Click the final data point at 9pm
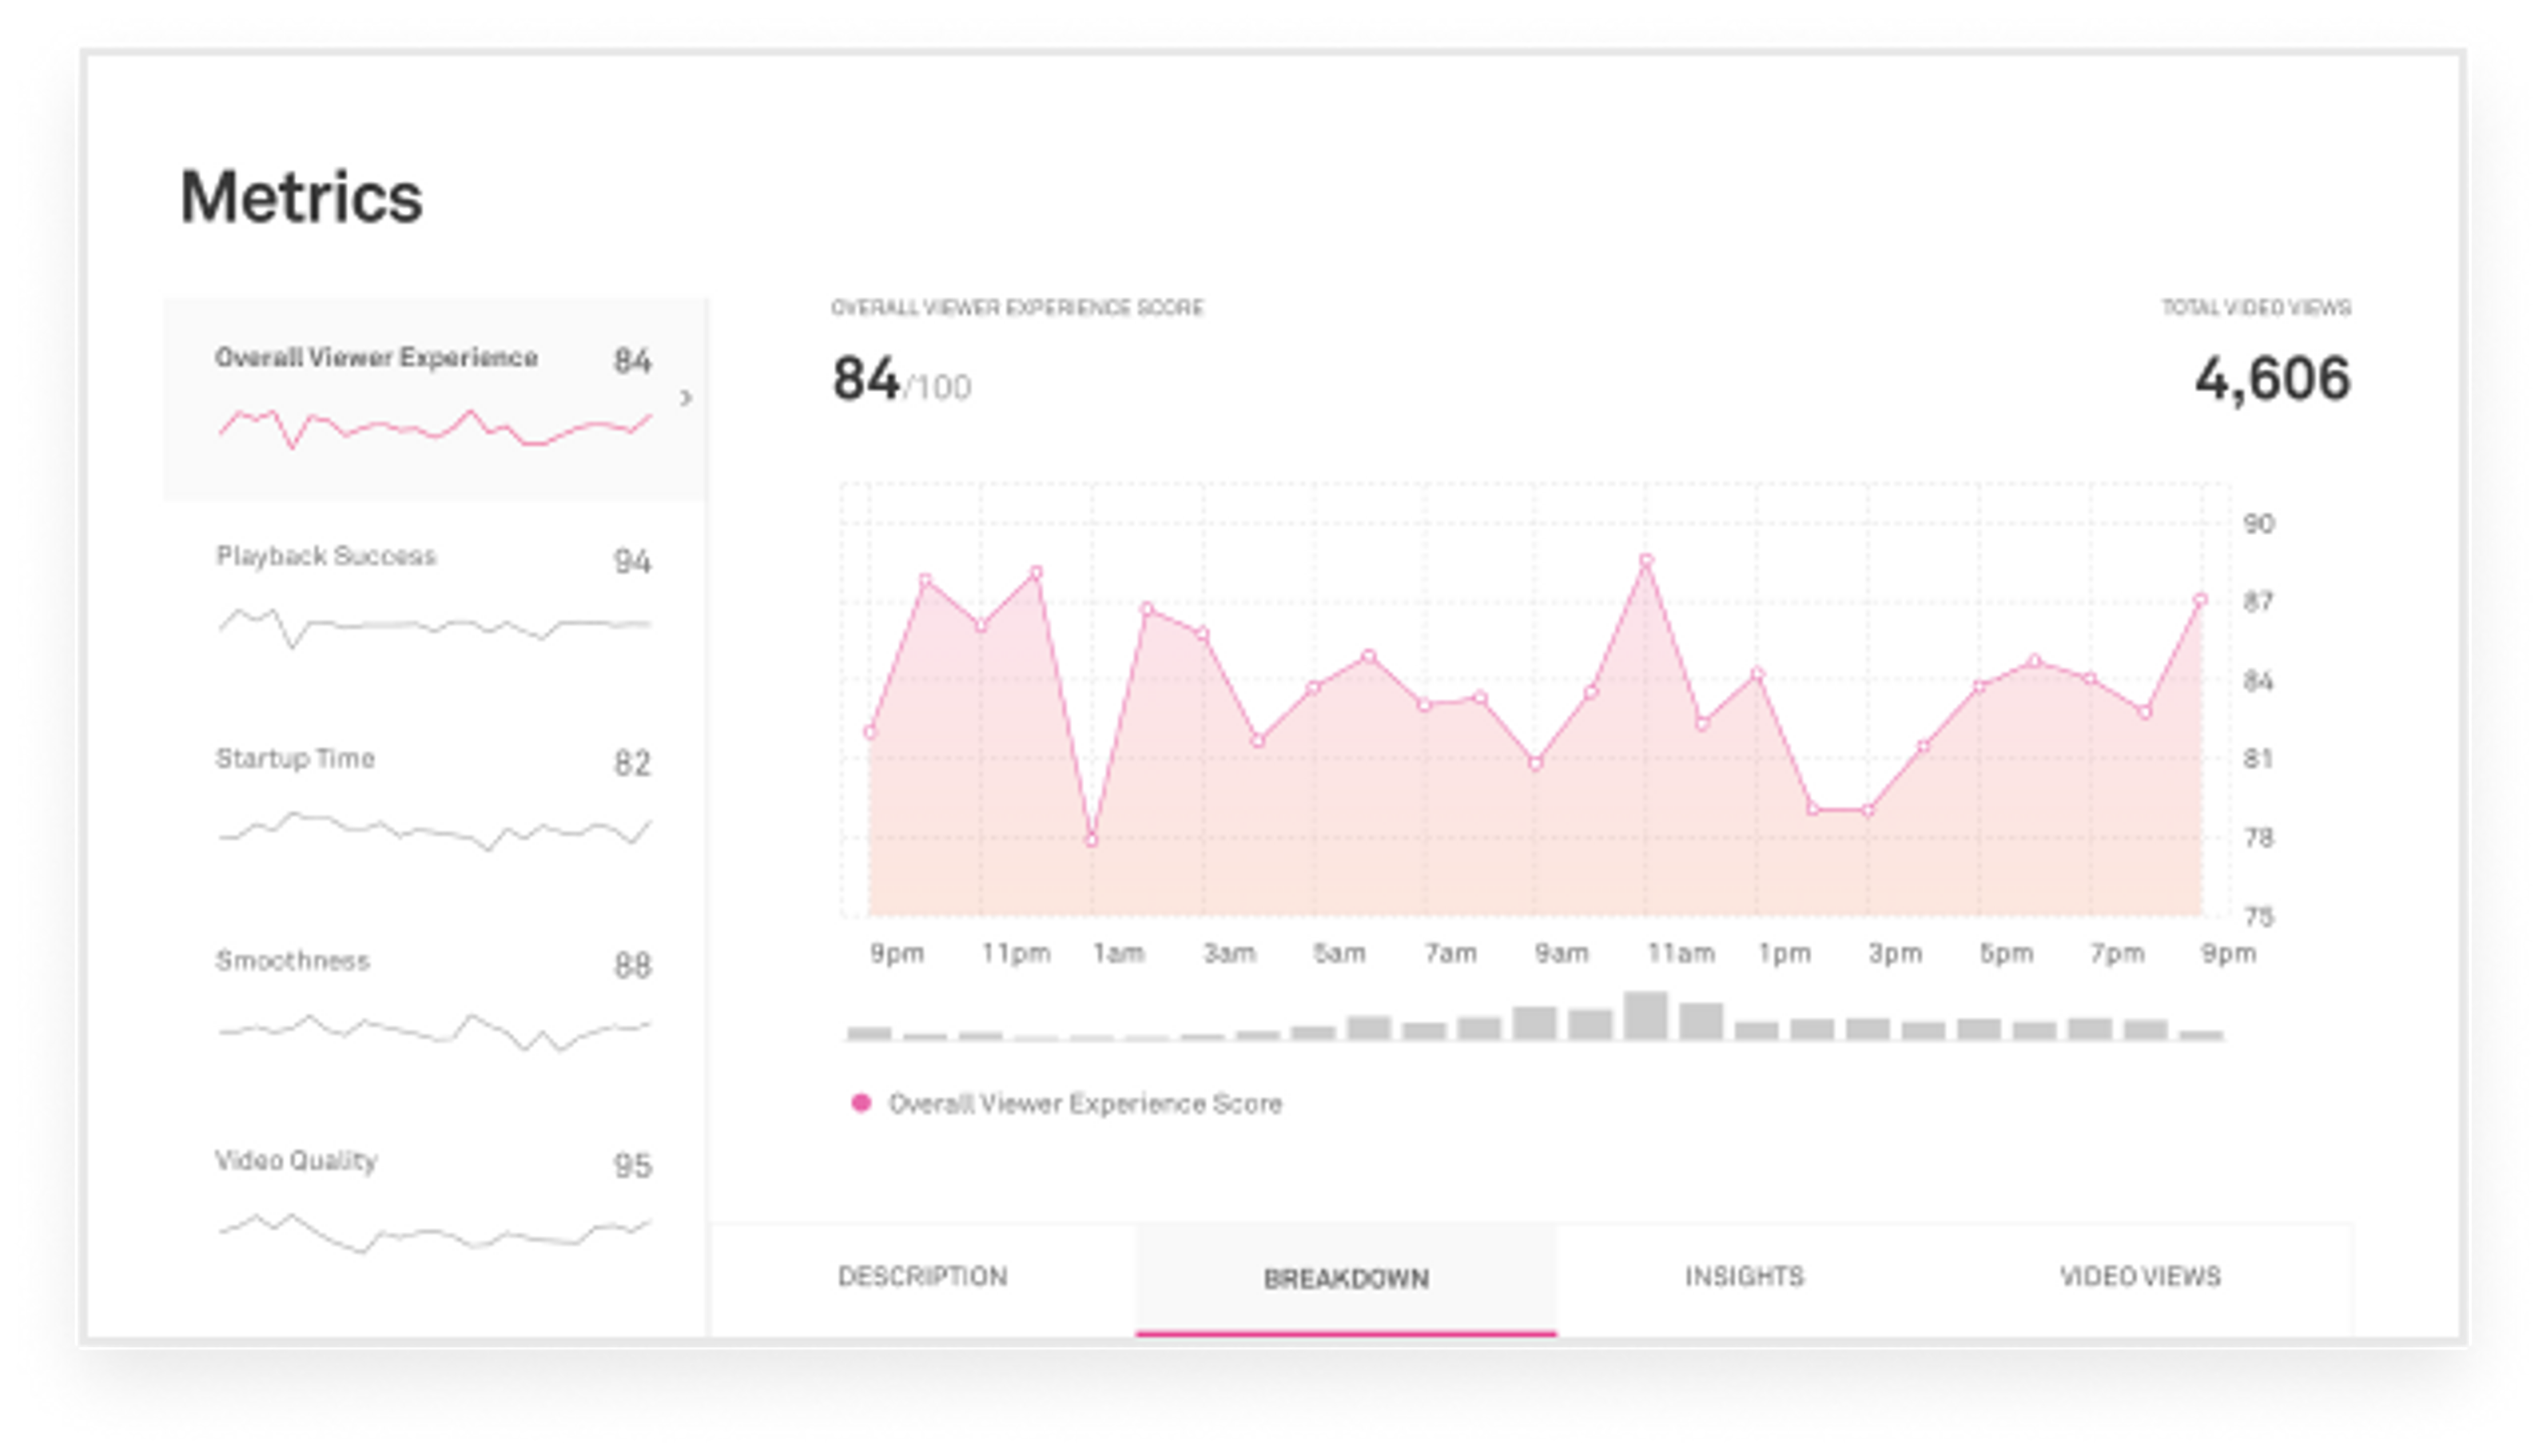The image size is (2546, 1456). [2200, 600]
